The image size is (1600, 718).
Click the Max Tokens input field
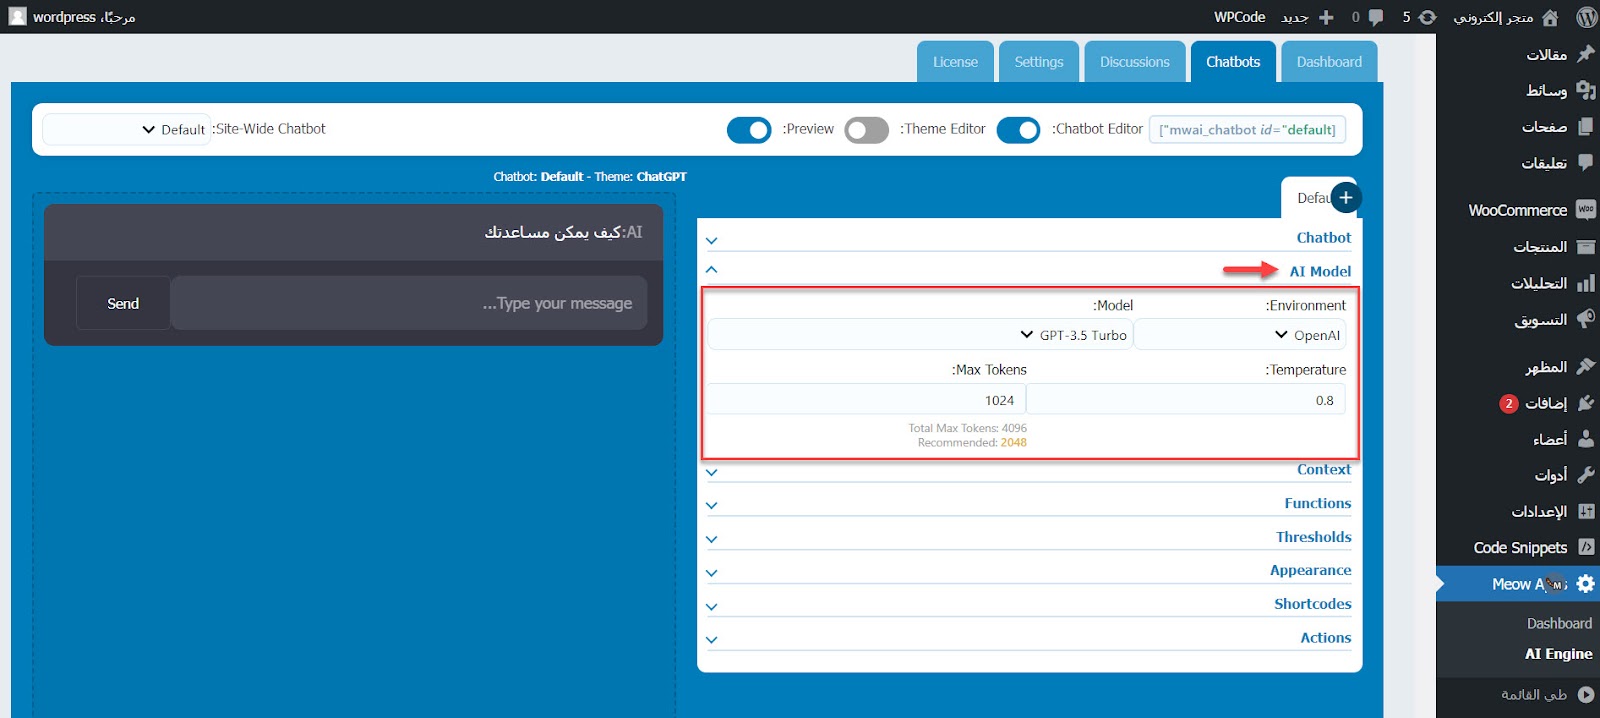click(867, 400)
